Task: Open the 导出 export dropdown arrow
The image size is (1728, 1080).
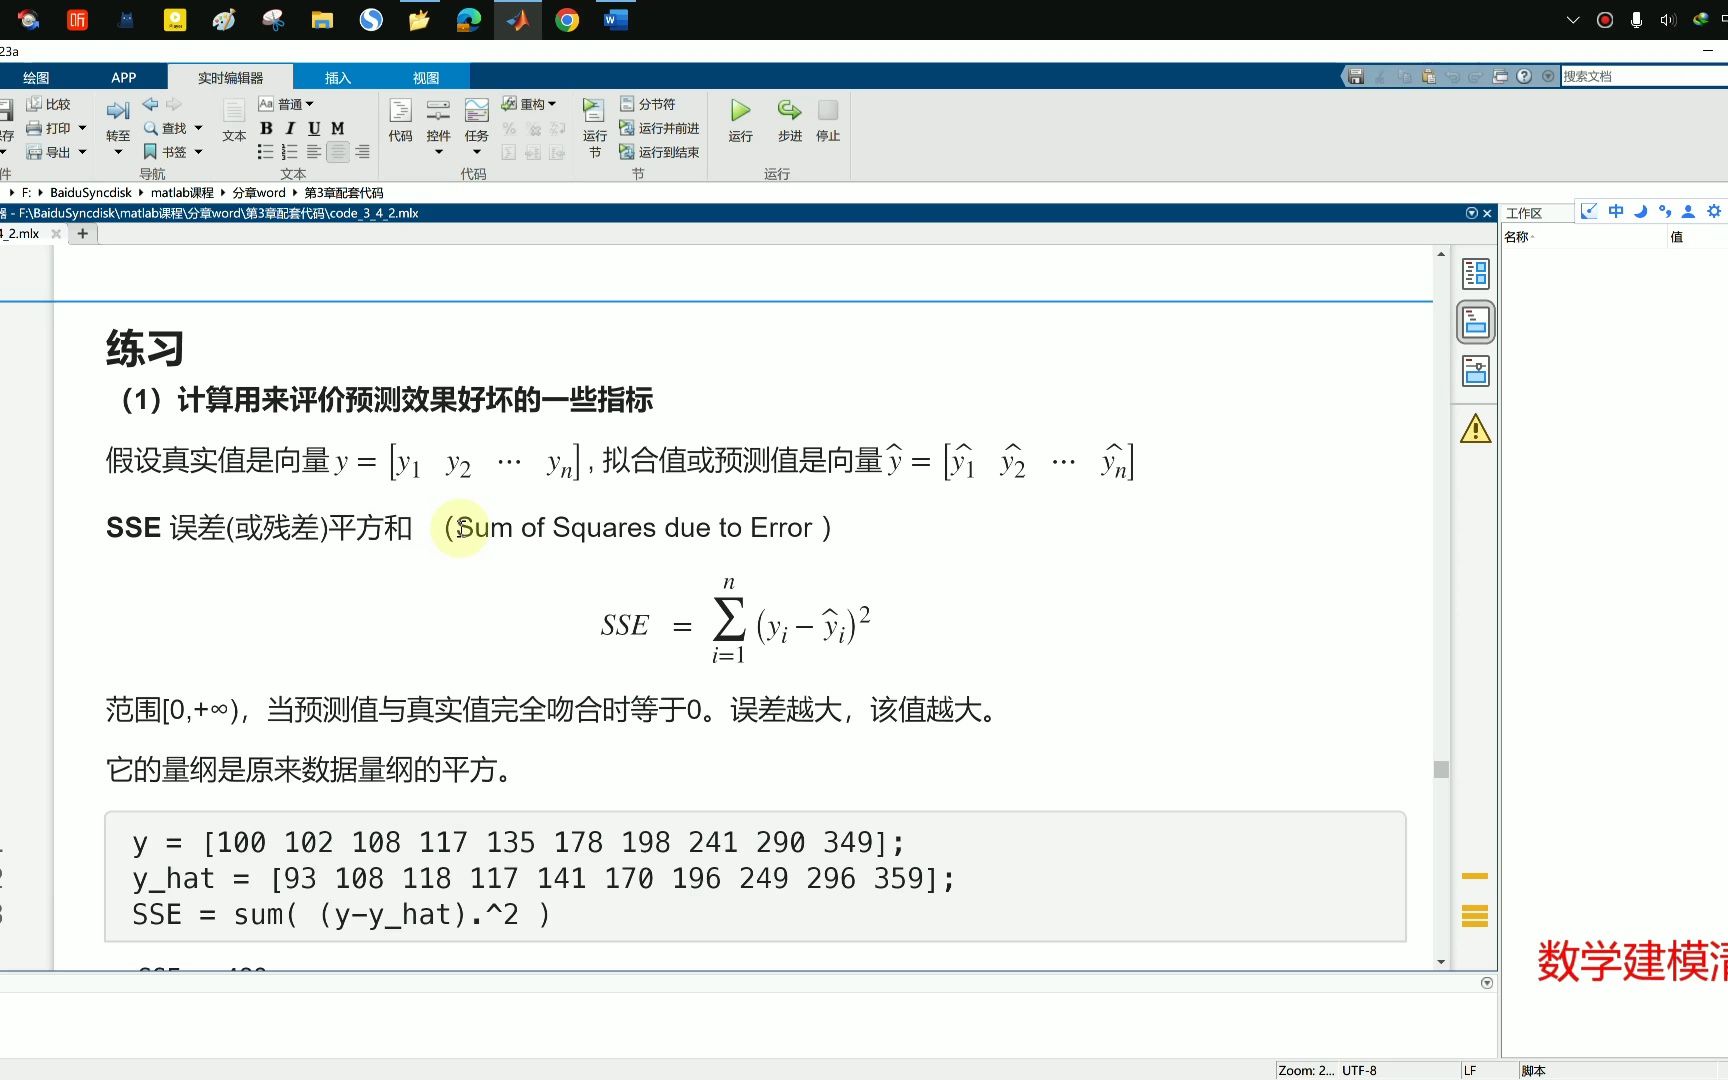Action: click(x=82, y=151)
